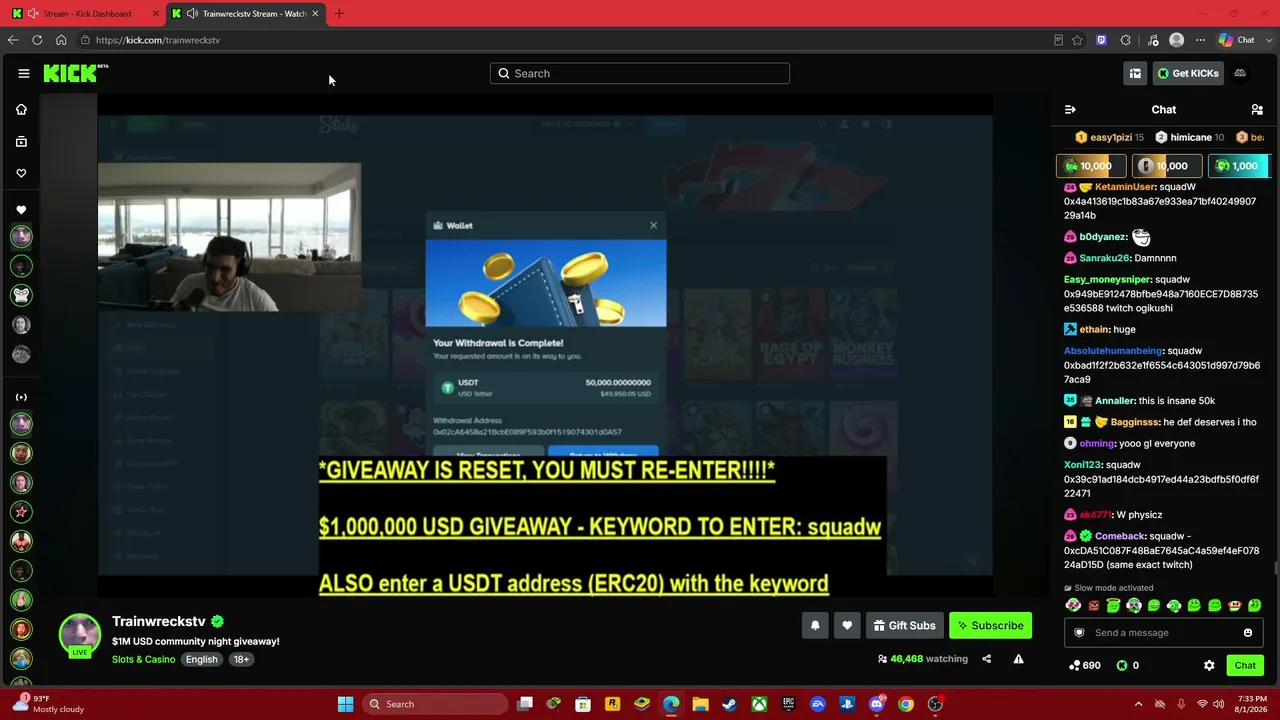Click username Comeback in chat

coord(1120,536)
